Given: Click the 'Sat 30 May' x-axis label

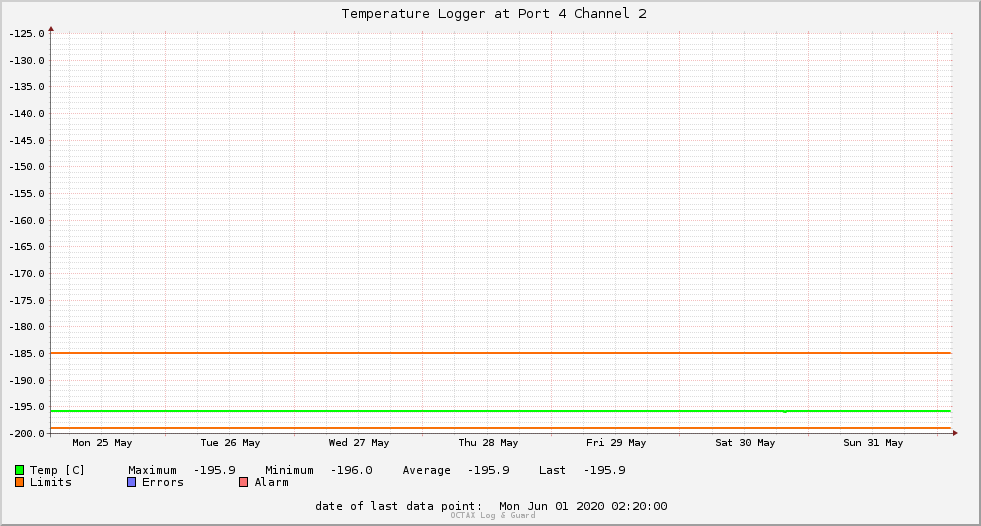Looking at the screenshot, I should (x=745, y=443).
